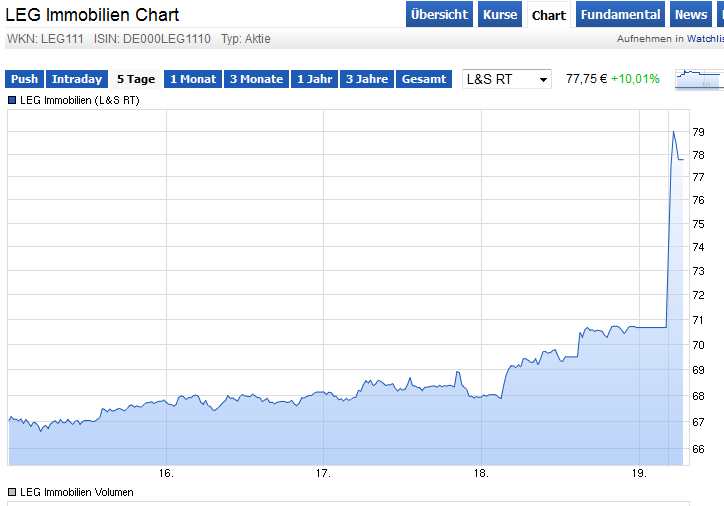The width and height of the screenshot is (724, 506).
Task: Go to the News tab
Action: click(x=690, y=15)
